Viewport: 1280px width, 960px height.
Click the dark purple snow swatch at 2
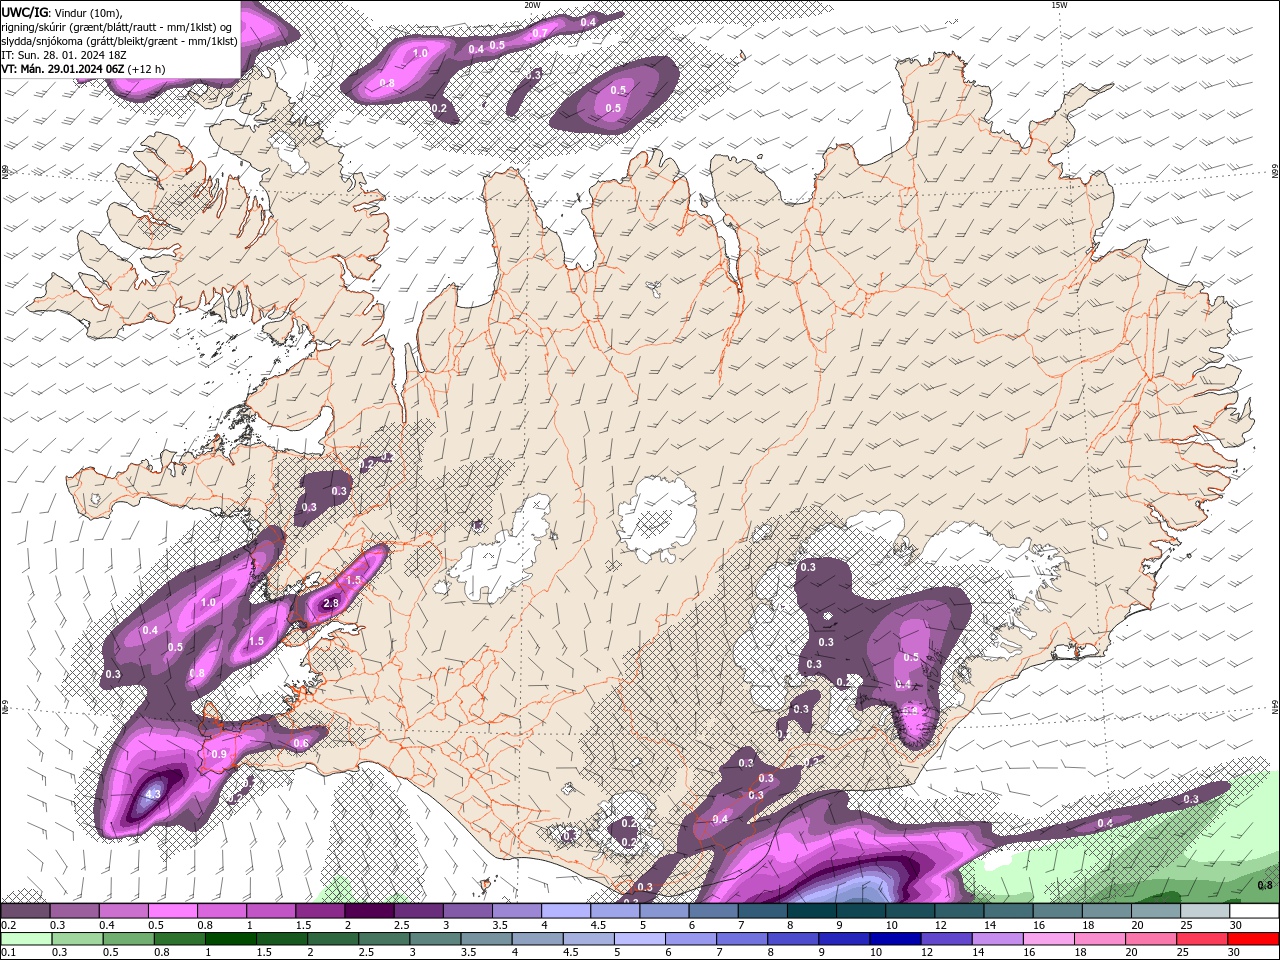click(x=369, y=911)
